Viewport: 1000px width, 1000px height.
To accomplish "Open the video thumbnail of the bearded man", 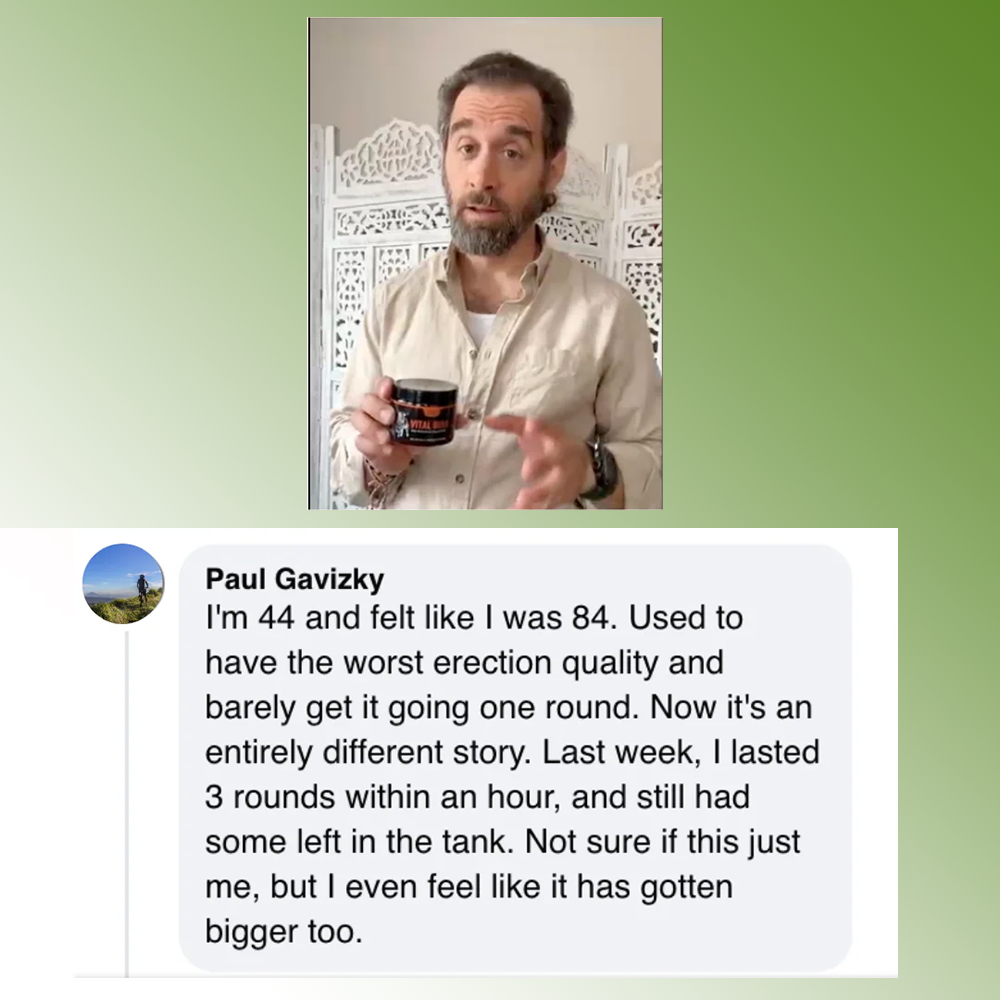I will 485,263.
